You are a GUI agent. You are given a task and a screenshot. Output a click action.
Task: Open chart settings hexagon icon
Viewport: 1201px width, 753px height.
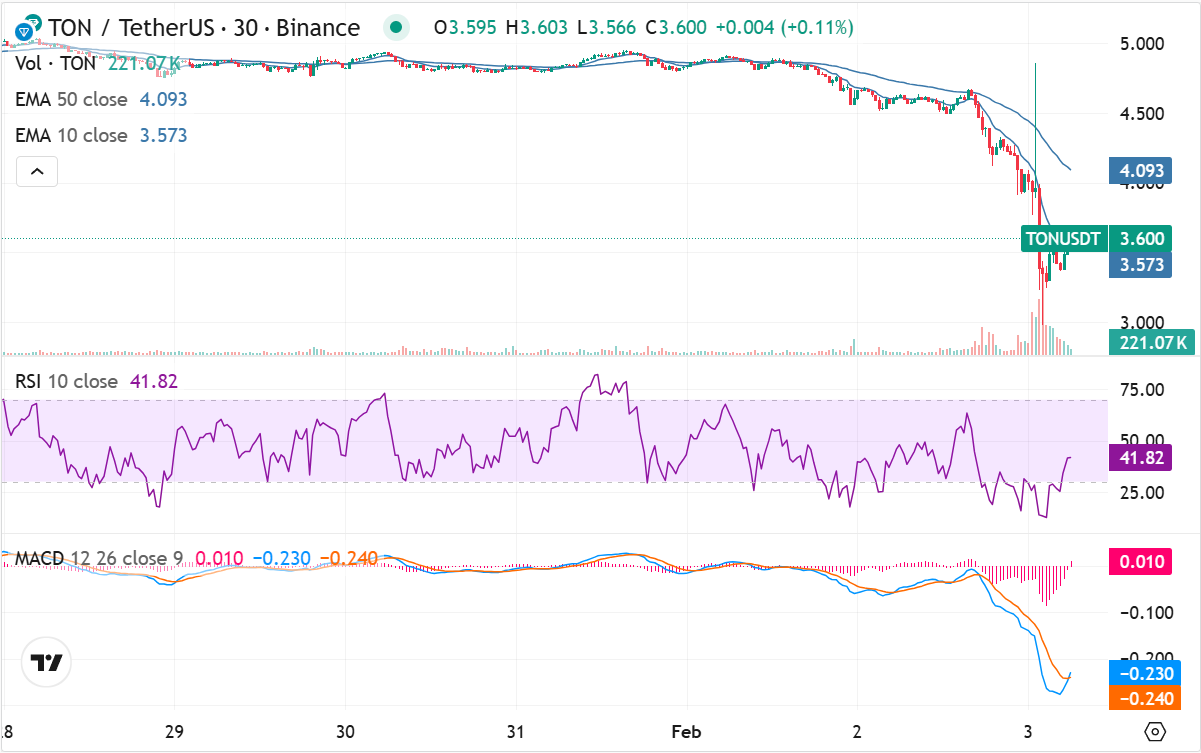click(1155, 731)
